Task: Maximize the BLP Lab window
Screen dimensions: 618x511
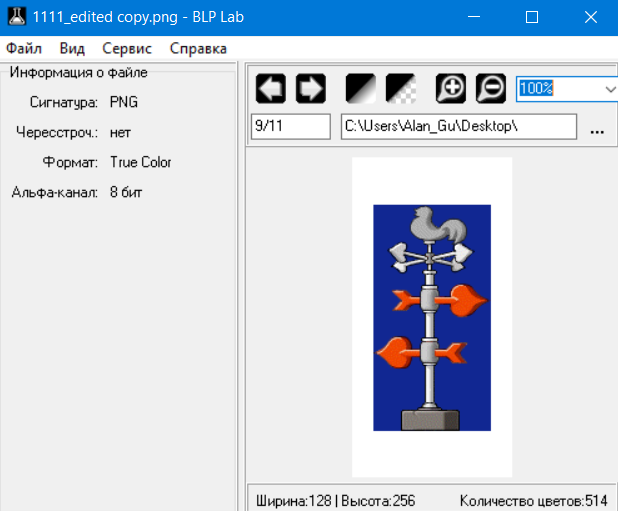Action: [532, 17]
